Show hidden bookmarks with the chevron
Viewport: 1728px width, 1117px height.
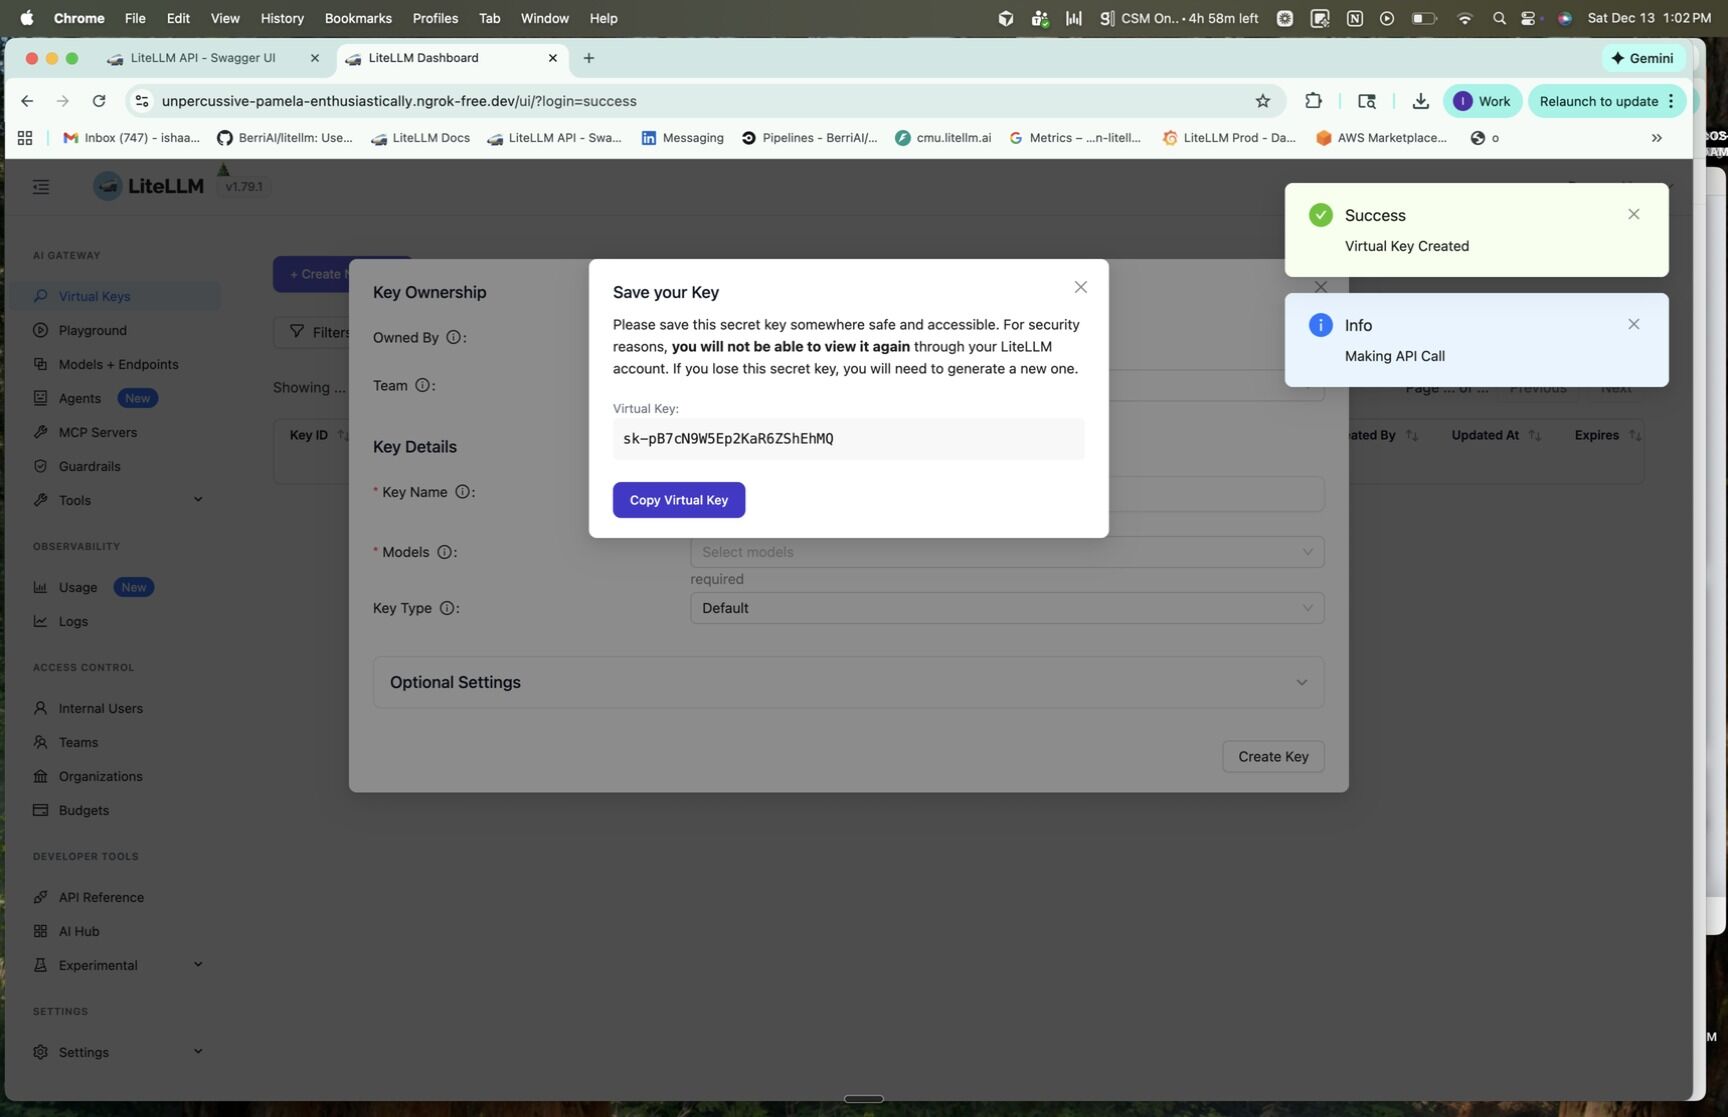[x=1656, y=138]
